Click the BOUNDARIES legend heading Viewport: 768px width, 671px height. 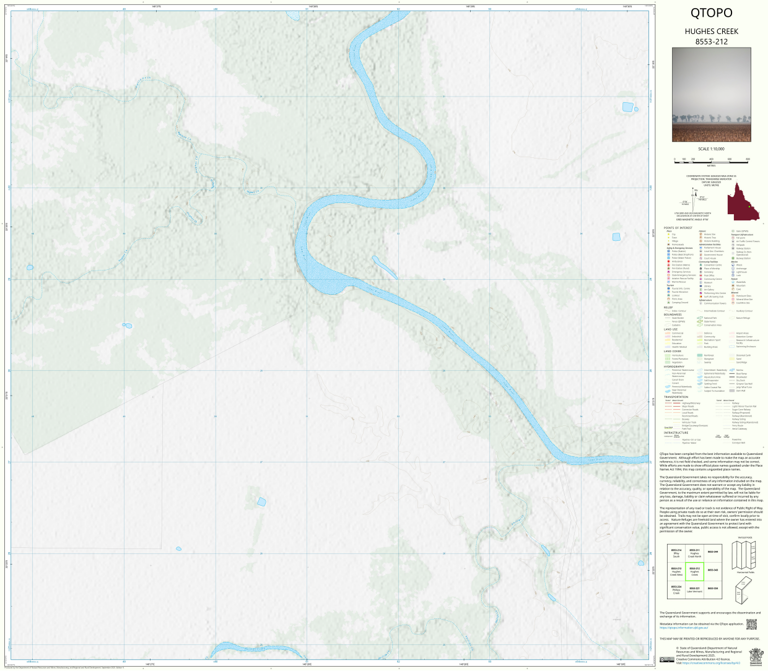(672, 314)
